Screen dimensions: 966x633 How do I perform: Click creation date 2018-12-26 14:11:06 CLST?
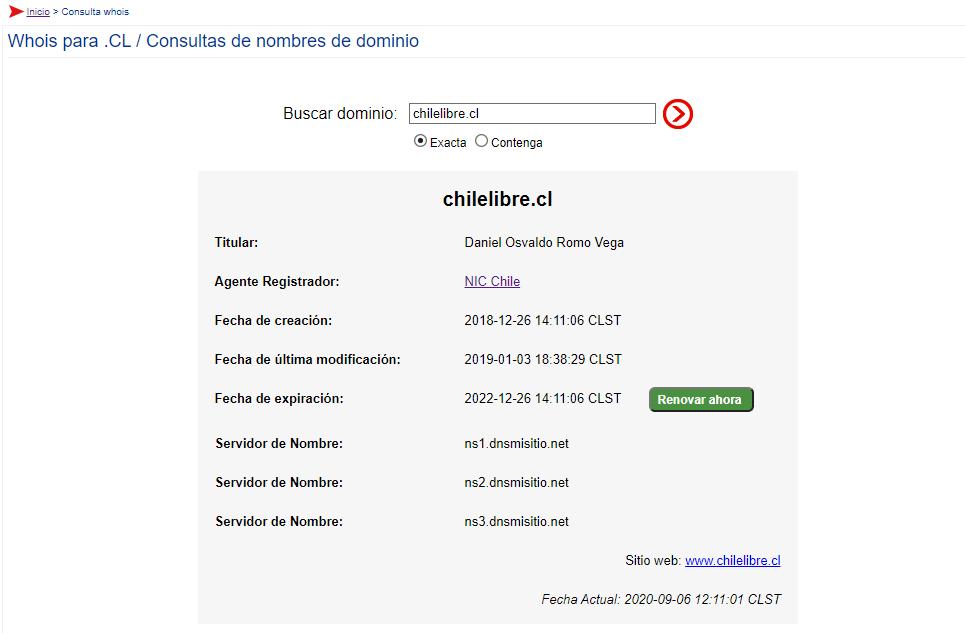pos(543,321)
